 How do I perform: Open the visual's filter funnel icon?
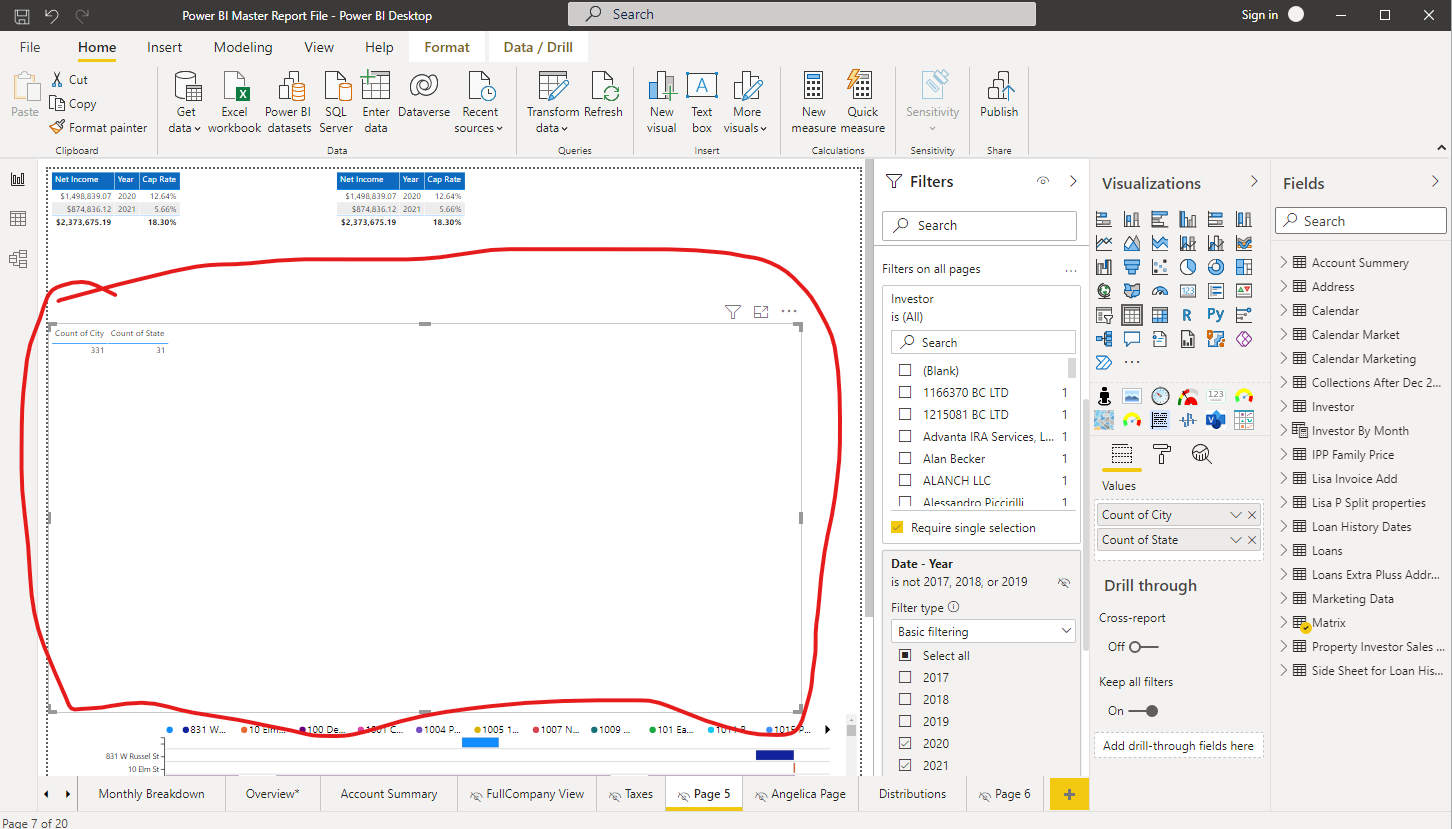(x=733, y=312)
